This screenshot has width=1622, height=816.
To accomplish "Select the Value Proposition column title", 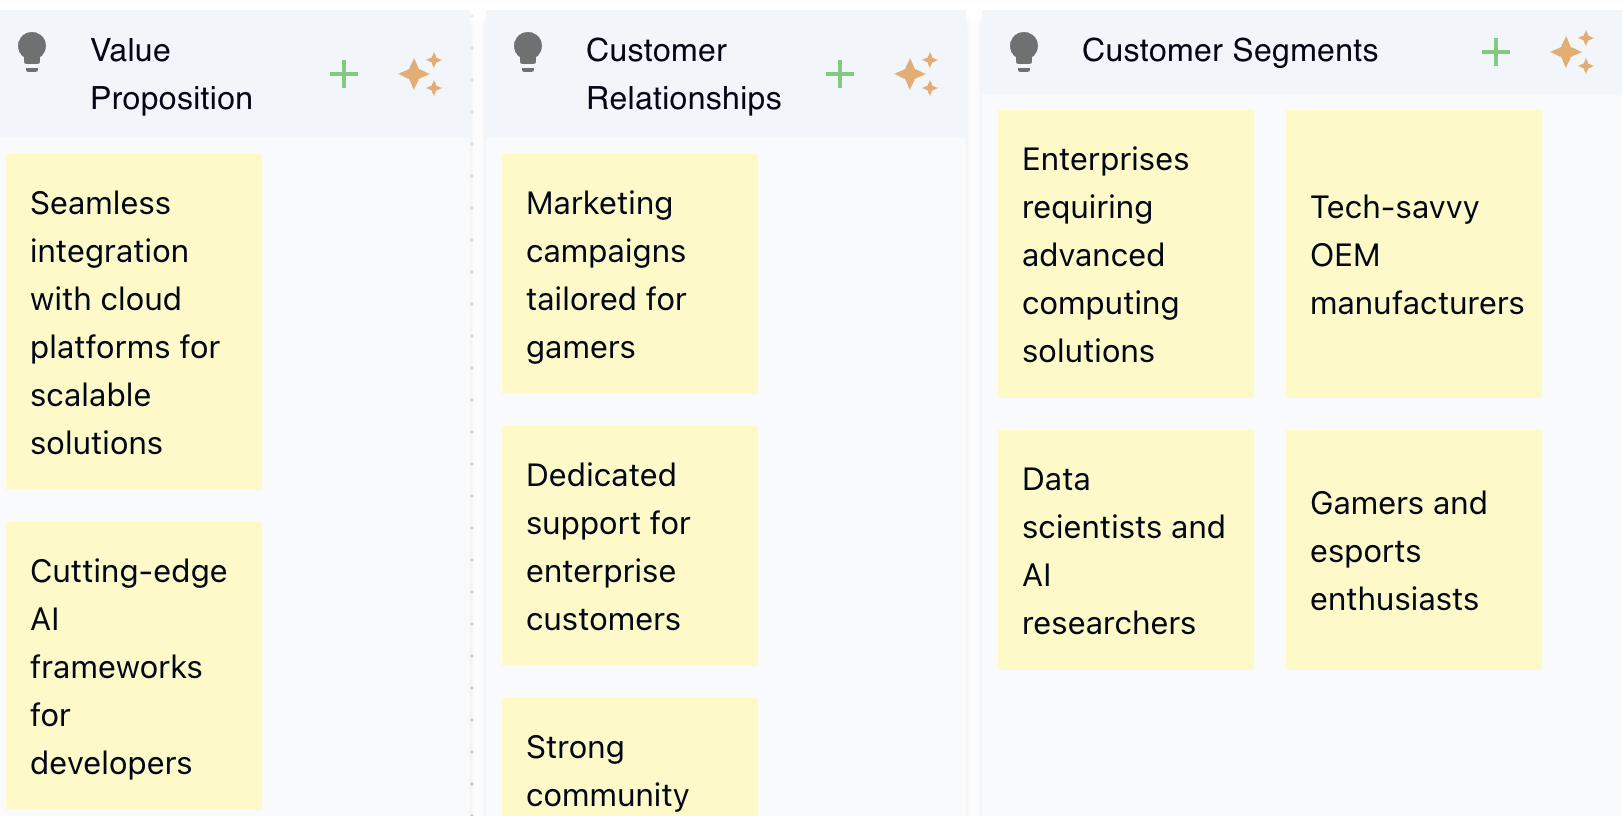I will (171, 73).
